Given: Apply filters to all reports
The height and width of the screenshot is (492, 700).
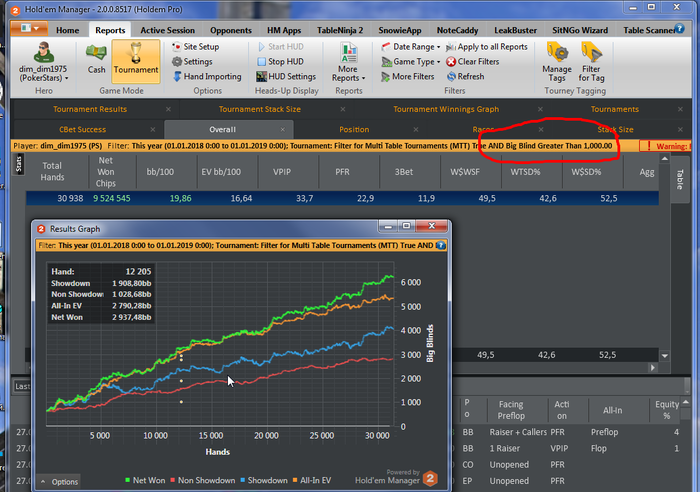Looking at the screenshot, I should (487, 46).
